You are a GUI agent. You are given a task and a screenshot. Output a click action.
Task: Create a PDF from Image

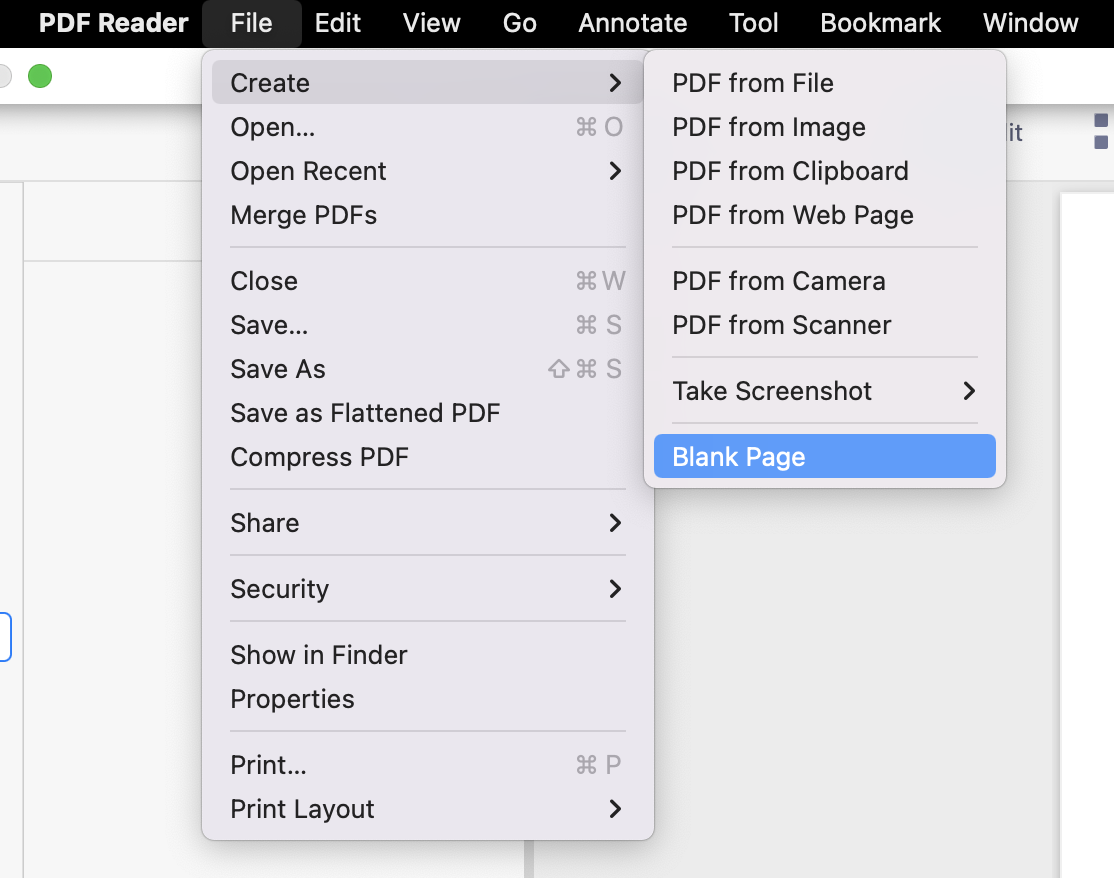coord(768,127)
